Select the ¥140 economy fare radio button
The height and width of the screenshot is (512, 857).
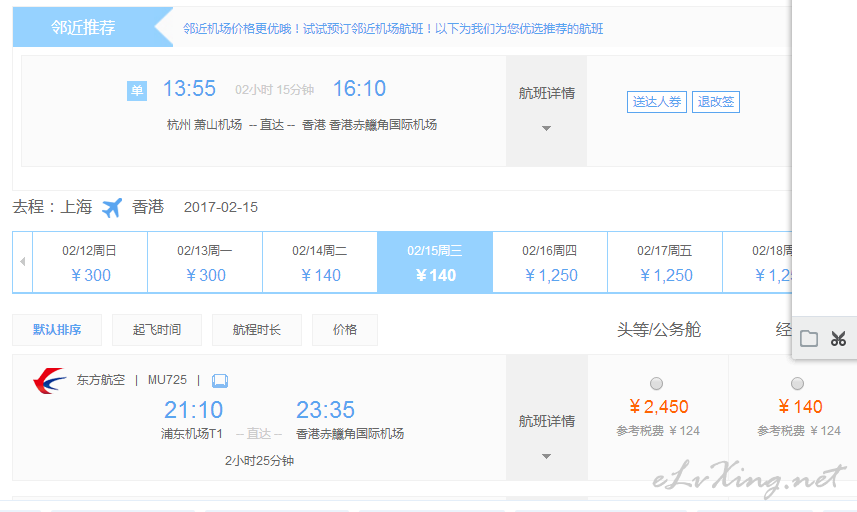coord(797,383)
